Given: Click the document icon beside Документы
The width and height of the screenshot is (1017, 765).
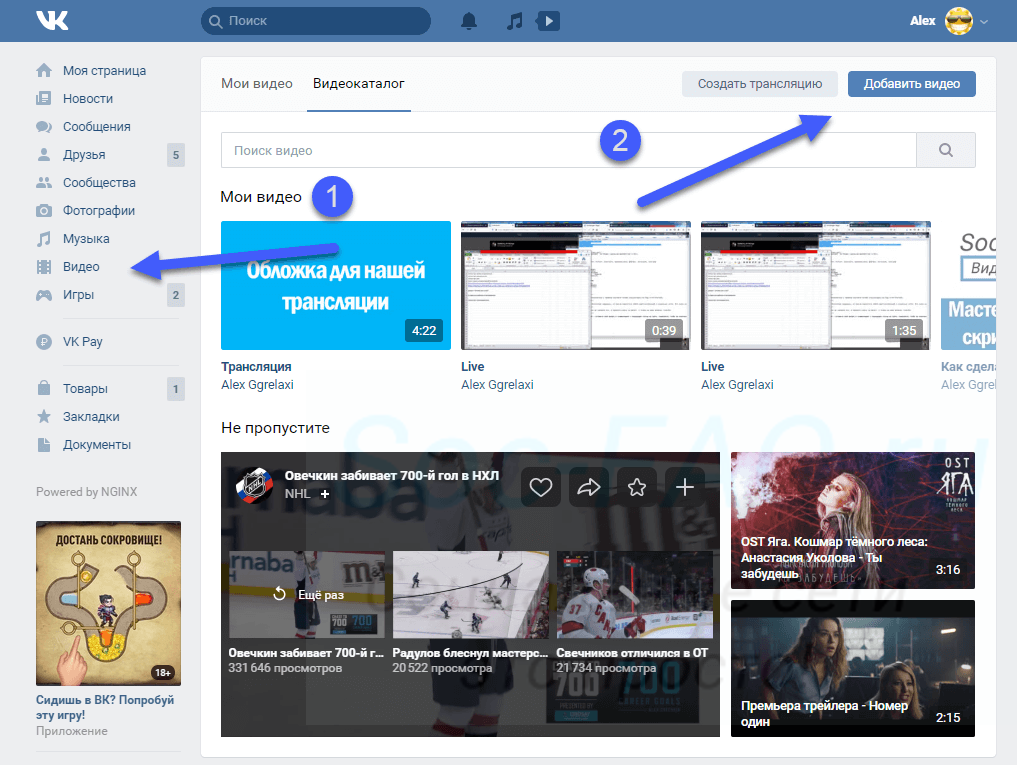Looking at the screenshot, I should coord(43,444).
